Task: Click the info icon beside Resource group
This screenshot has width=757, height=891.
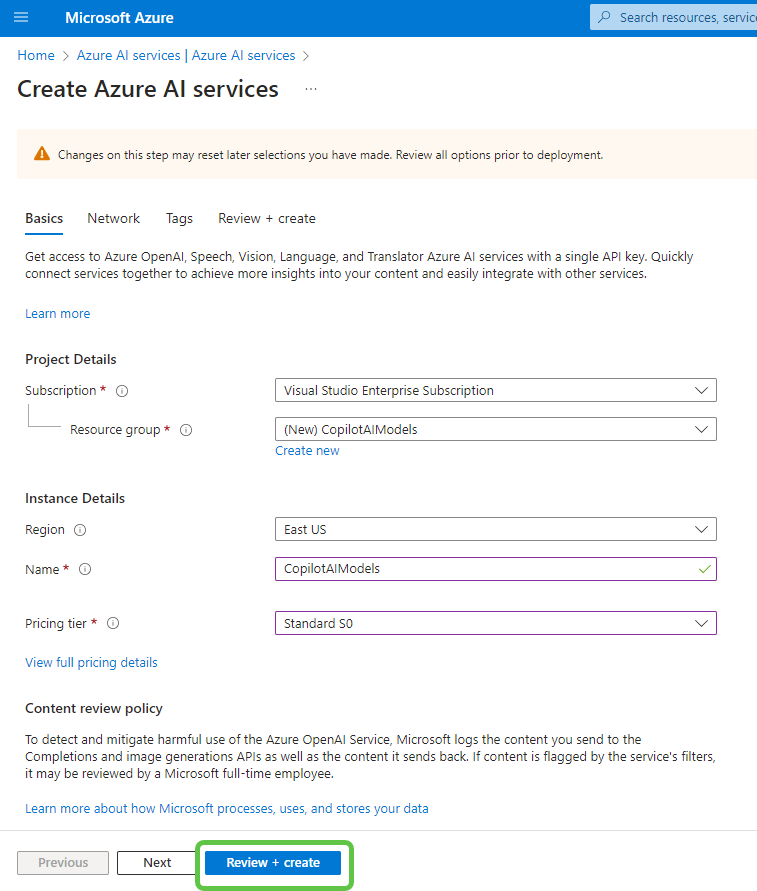Action: [186, 429]
